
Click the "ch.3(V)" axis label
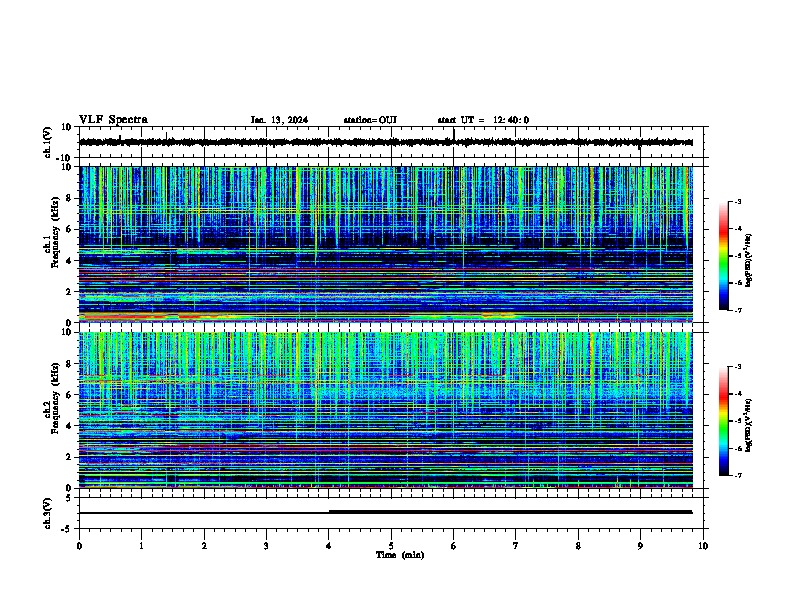click(47, 514)
